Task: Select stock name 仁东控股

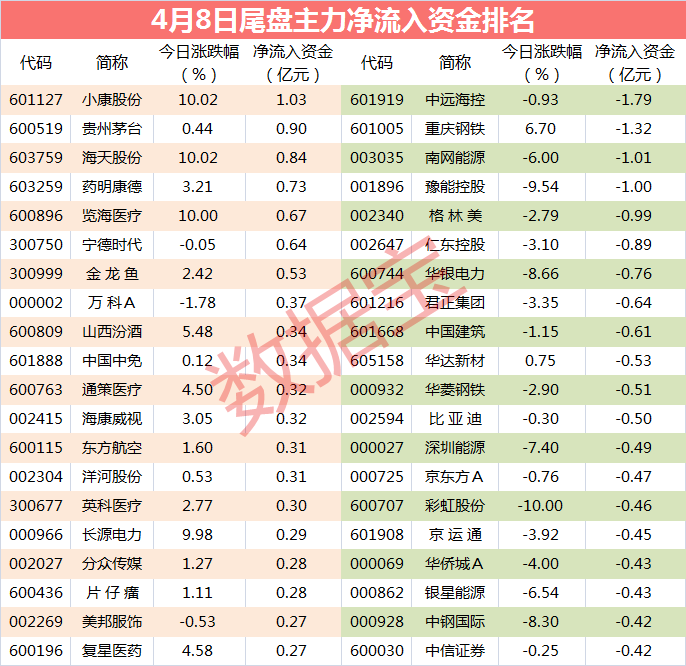Action: click(x=455, y=245)
